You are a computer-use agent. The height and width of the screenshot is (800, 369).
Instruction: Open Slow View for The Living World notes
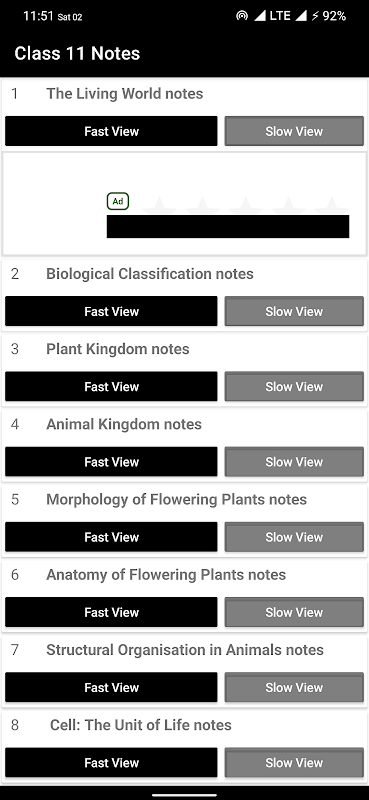294,131
